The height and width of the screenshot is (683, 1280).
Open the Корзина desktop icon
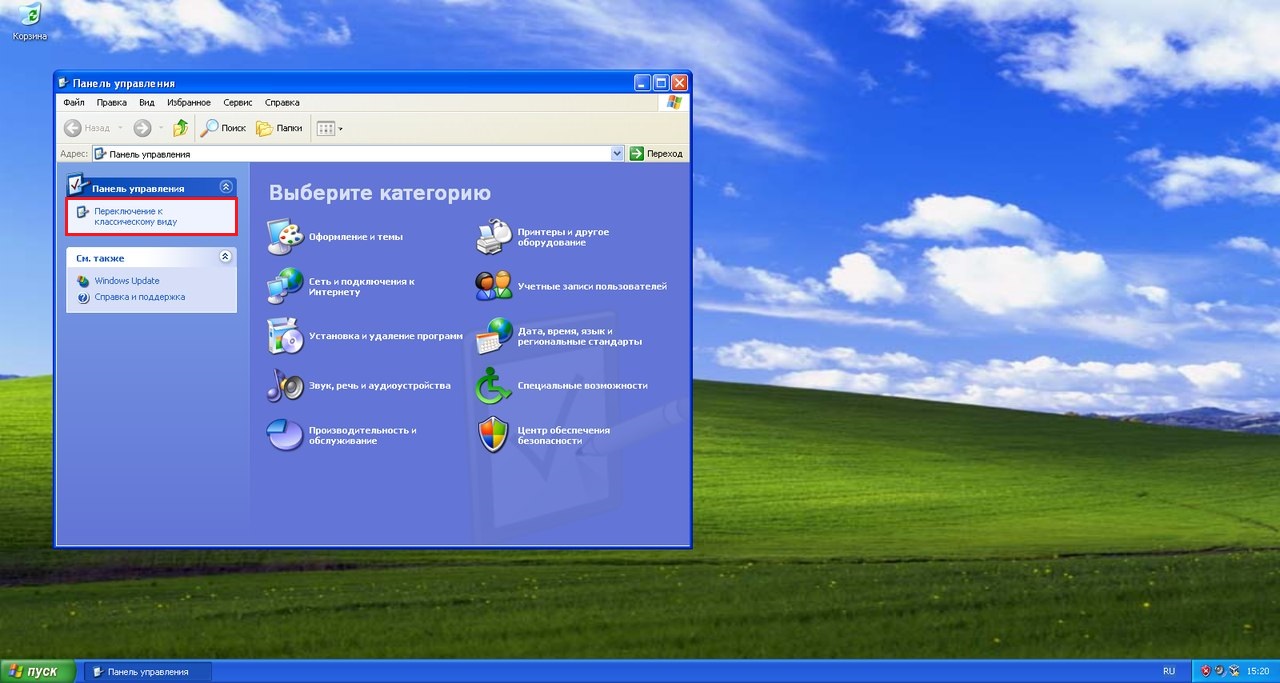29,22
